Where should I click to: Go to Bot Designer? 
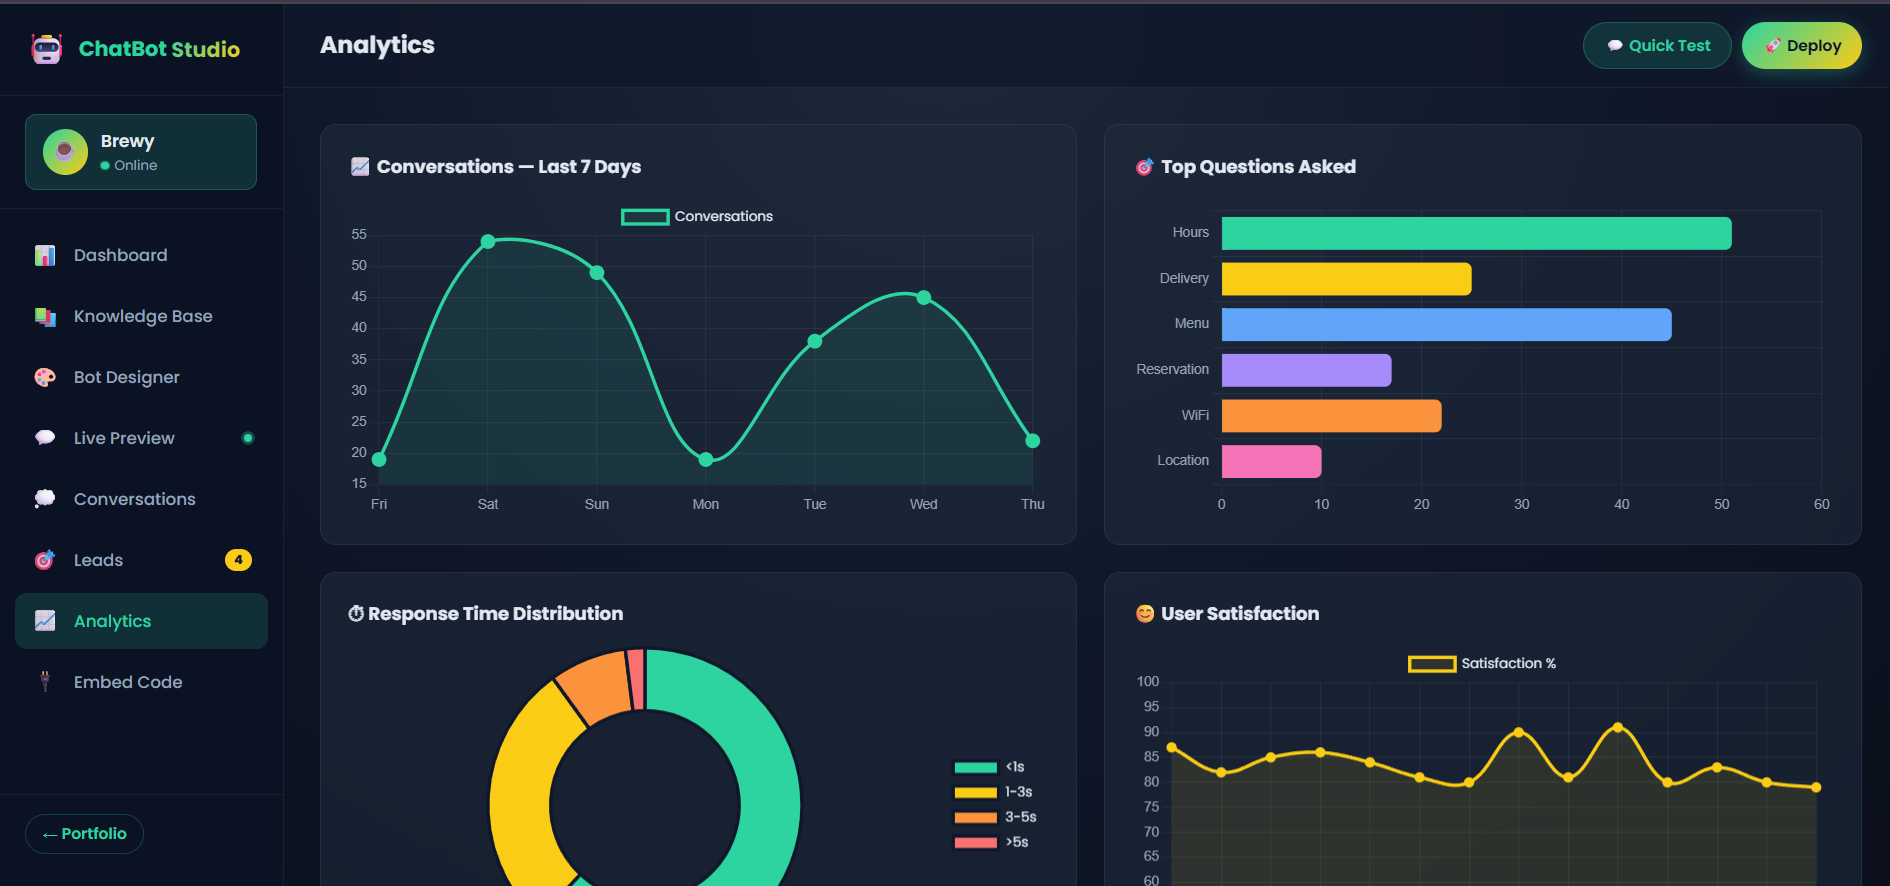141,377
